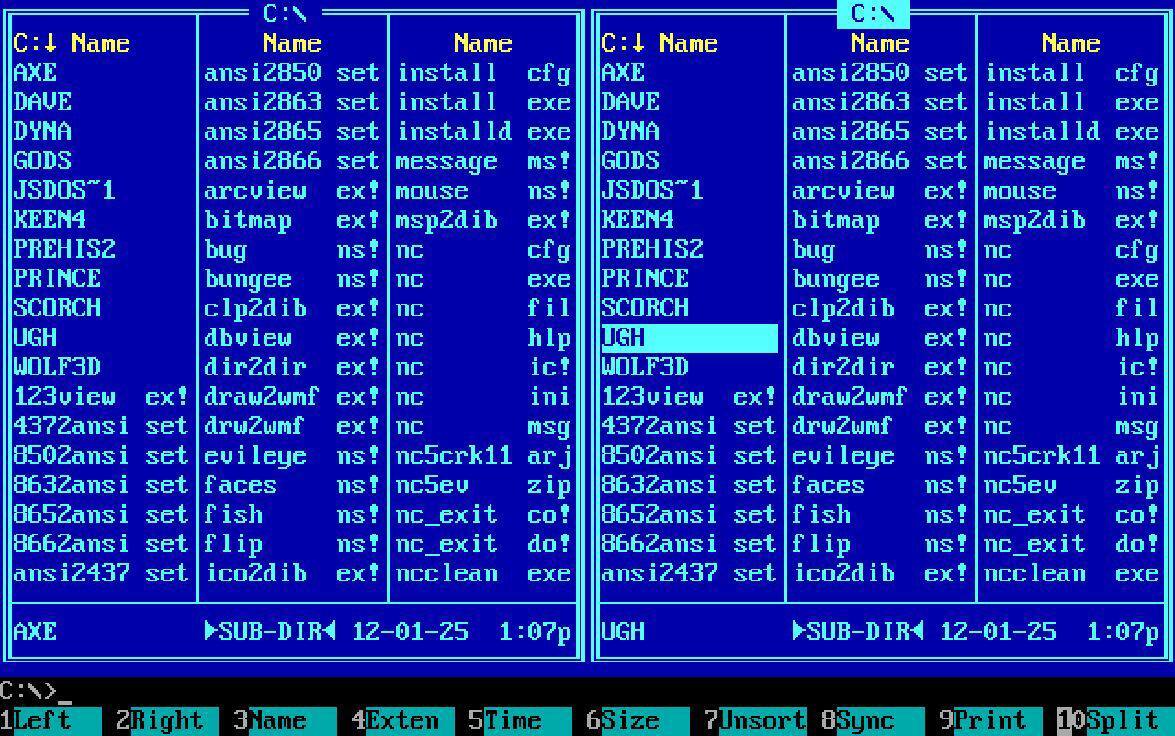
Task: Click the C:\> command prompt line
Action: tap(300, 691)
